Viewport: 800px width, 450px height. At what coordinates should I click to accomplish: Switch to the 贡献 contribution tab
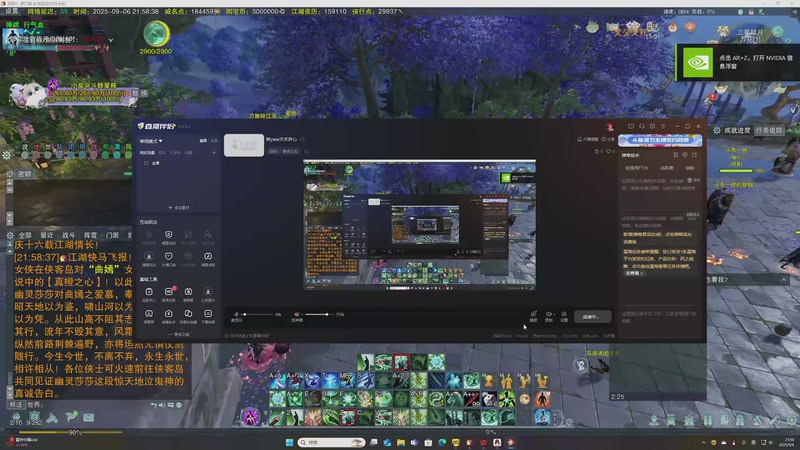690,168
